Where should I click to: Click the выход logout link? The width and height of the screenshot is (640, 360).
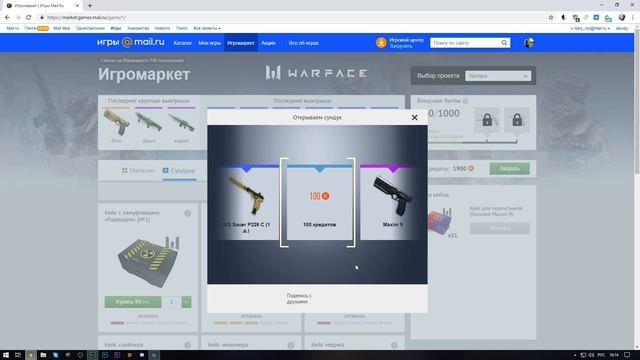click(x=622, y=28)
